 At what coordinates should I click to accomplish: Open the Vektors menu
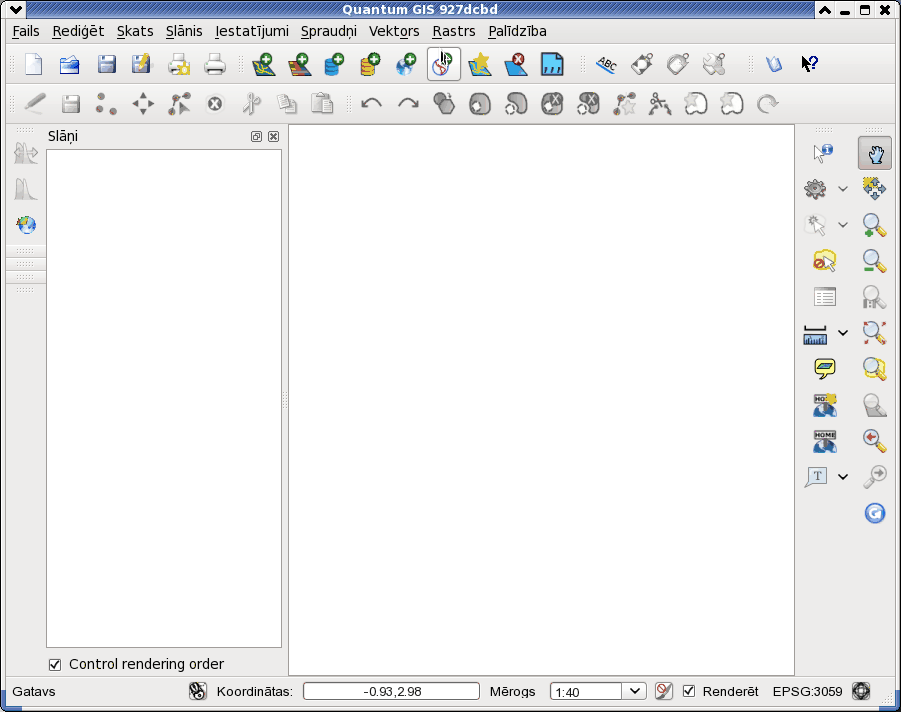point(394,31)
